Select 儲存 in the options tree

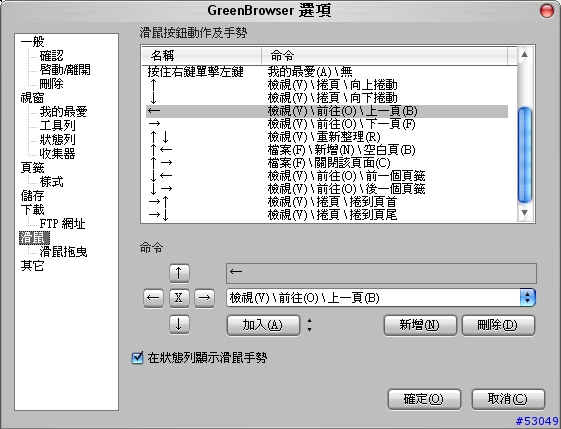(33, 195)
